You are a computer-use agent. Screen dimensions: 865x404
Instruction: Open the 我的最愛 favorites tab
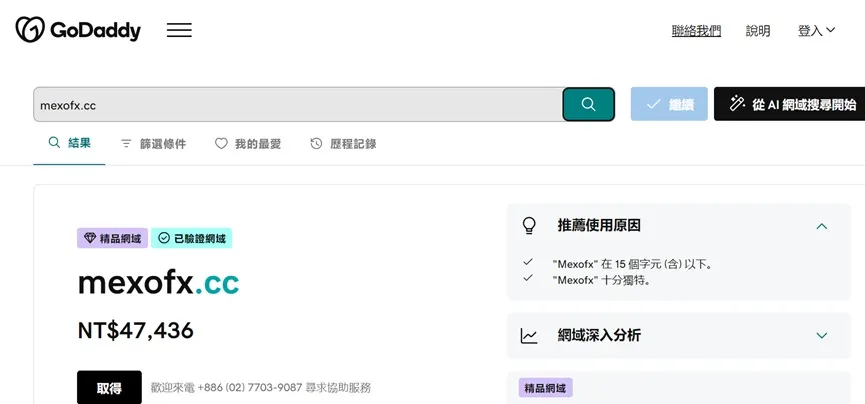[248, 144]
